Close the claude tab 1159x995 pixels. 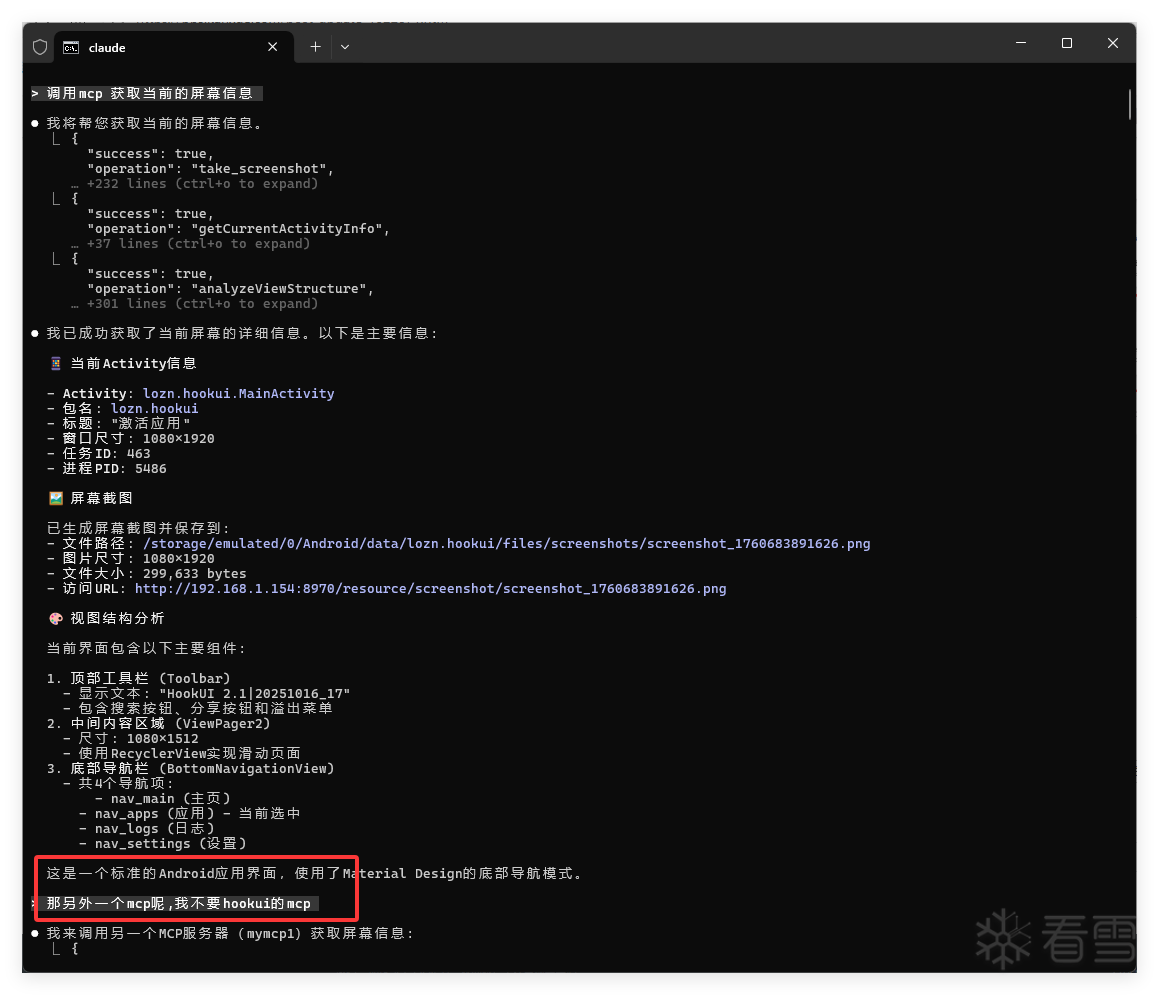[273, 47]
